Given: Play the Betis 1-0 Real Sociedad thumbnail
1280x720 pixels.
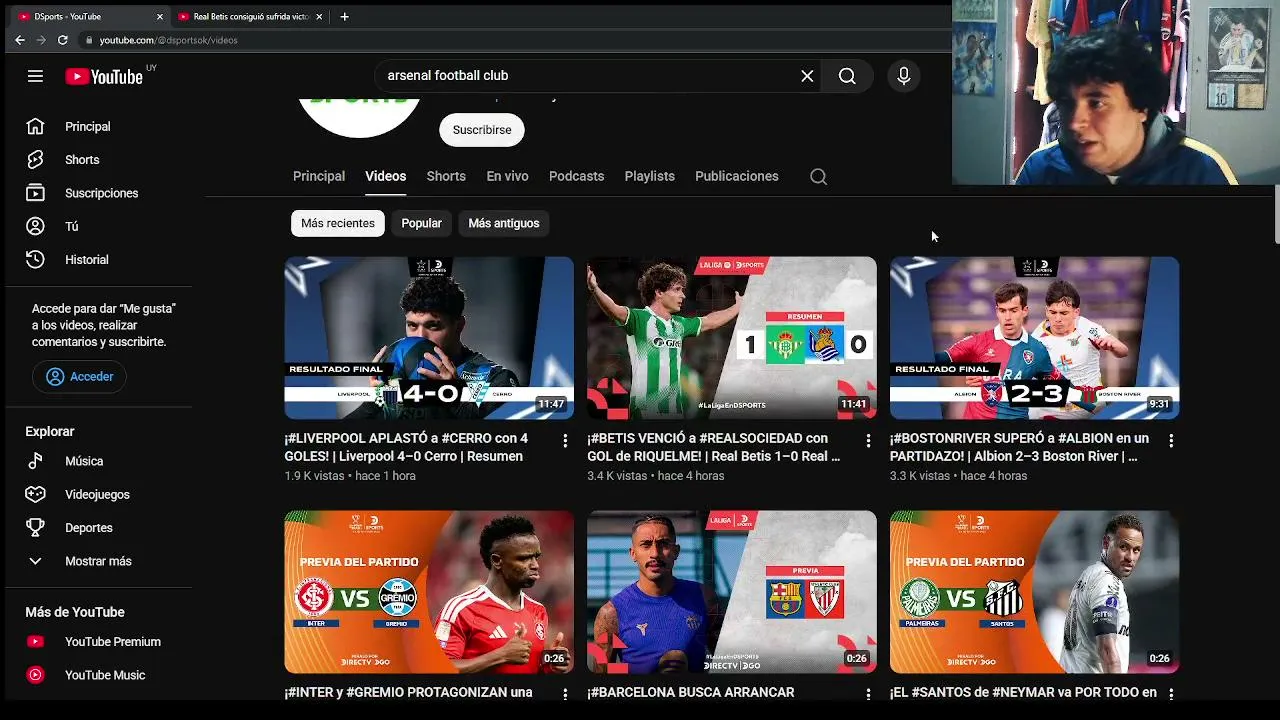Looking at the screenshot, I should pyautogui.click(x=732, y=338).
